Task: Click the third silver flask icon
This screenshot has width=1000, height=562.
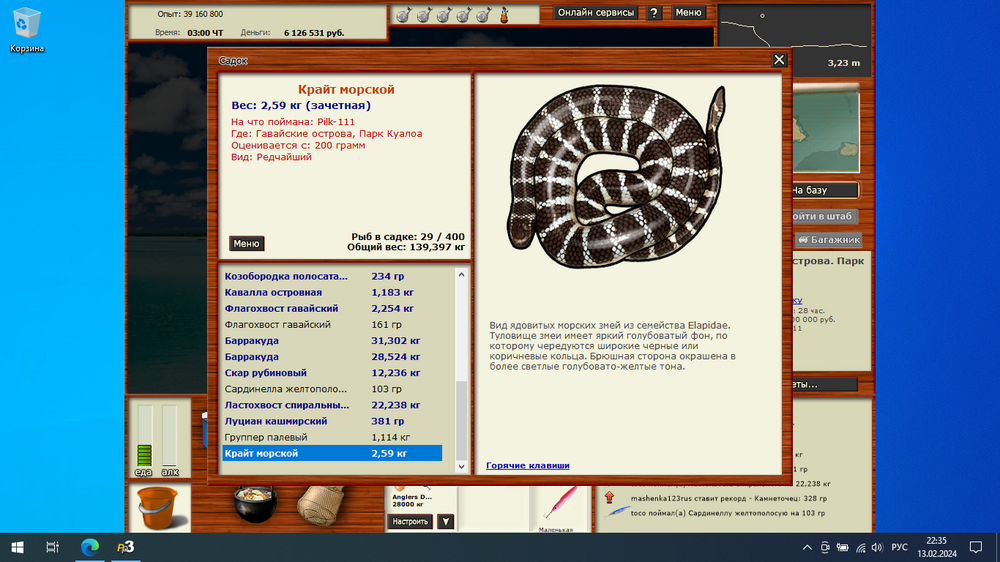Action: tap(444, 14)
